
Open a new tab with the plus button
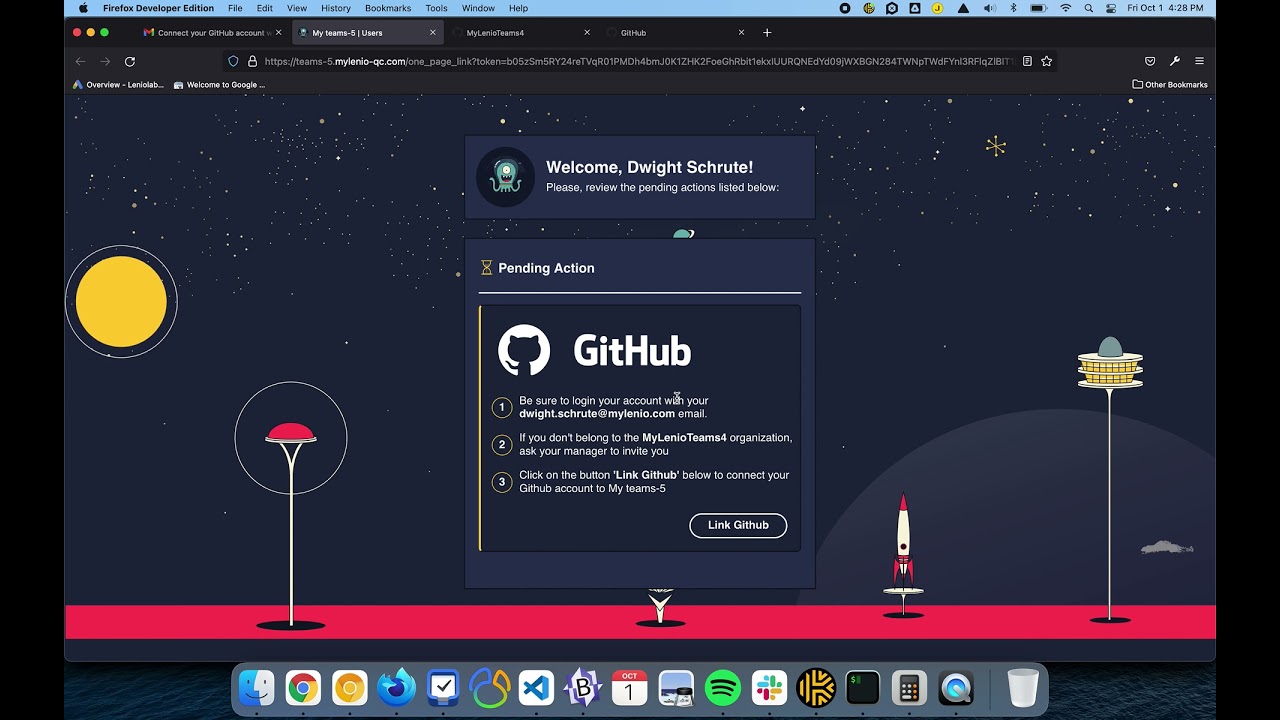point(767,32)
